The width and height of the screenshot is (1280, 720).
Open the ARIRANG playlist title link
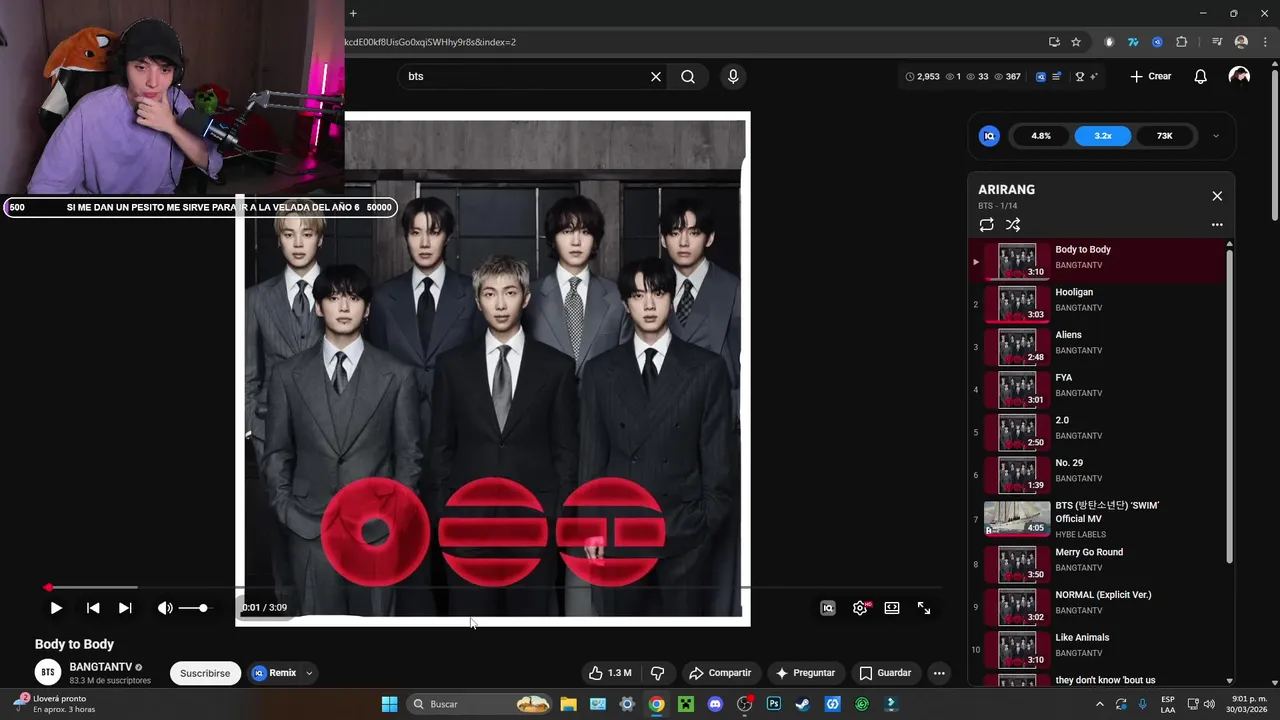coord(1006,190)
